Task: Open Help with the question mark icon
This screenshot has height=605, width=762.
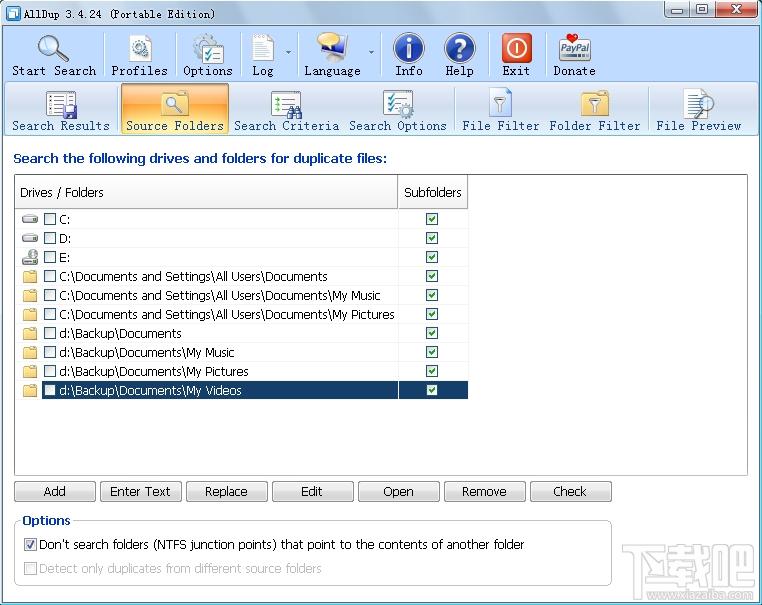Action: coord(459,48)
